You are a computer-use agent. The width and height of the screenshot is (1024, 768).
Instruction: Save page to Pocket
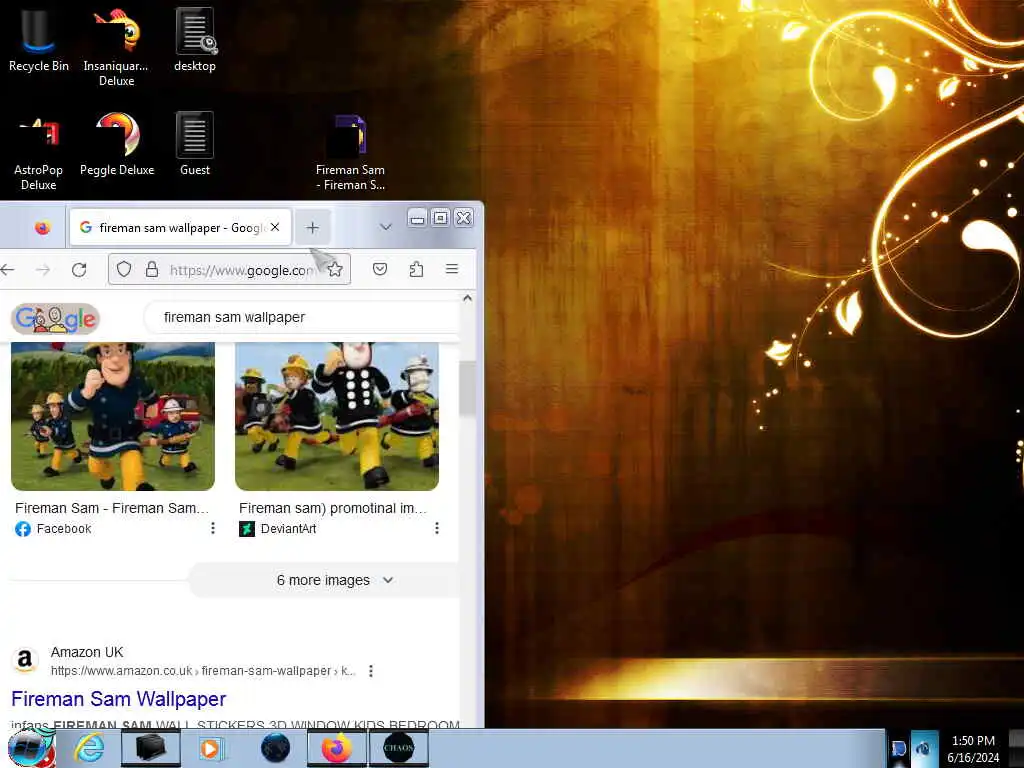[x=380, y=269]
